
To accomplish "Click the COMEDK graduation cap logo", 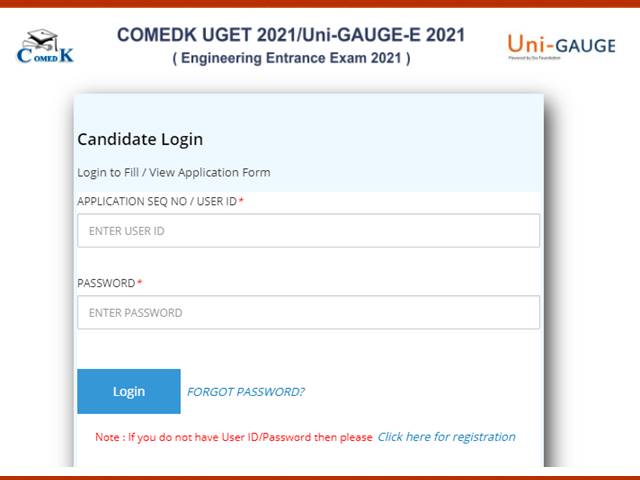I will tap(45, 46).
